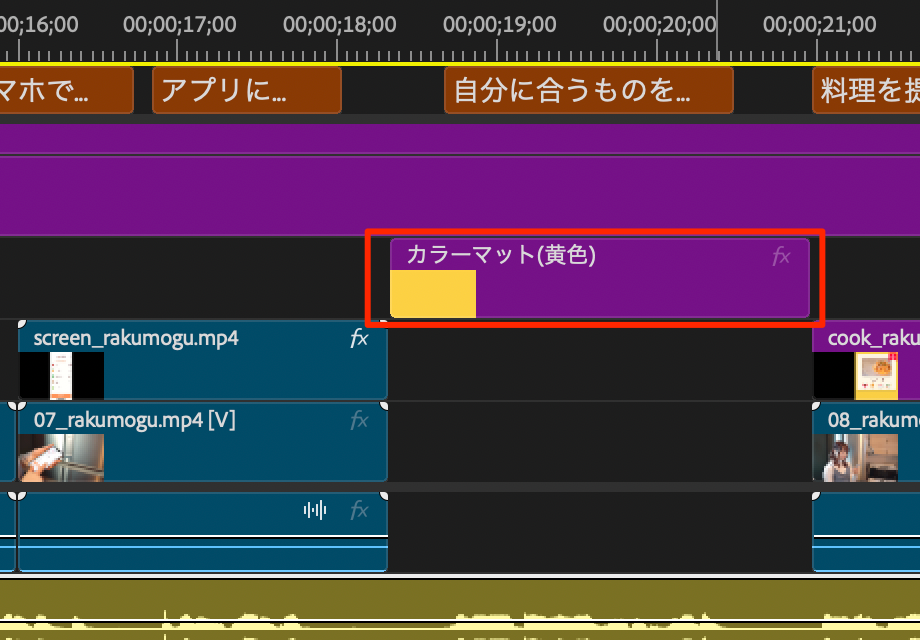Click the empty gap after 07_rakumogu.mp4 clip
The height and width of the screenshot is (640, 920).
coord(600,440)
